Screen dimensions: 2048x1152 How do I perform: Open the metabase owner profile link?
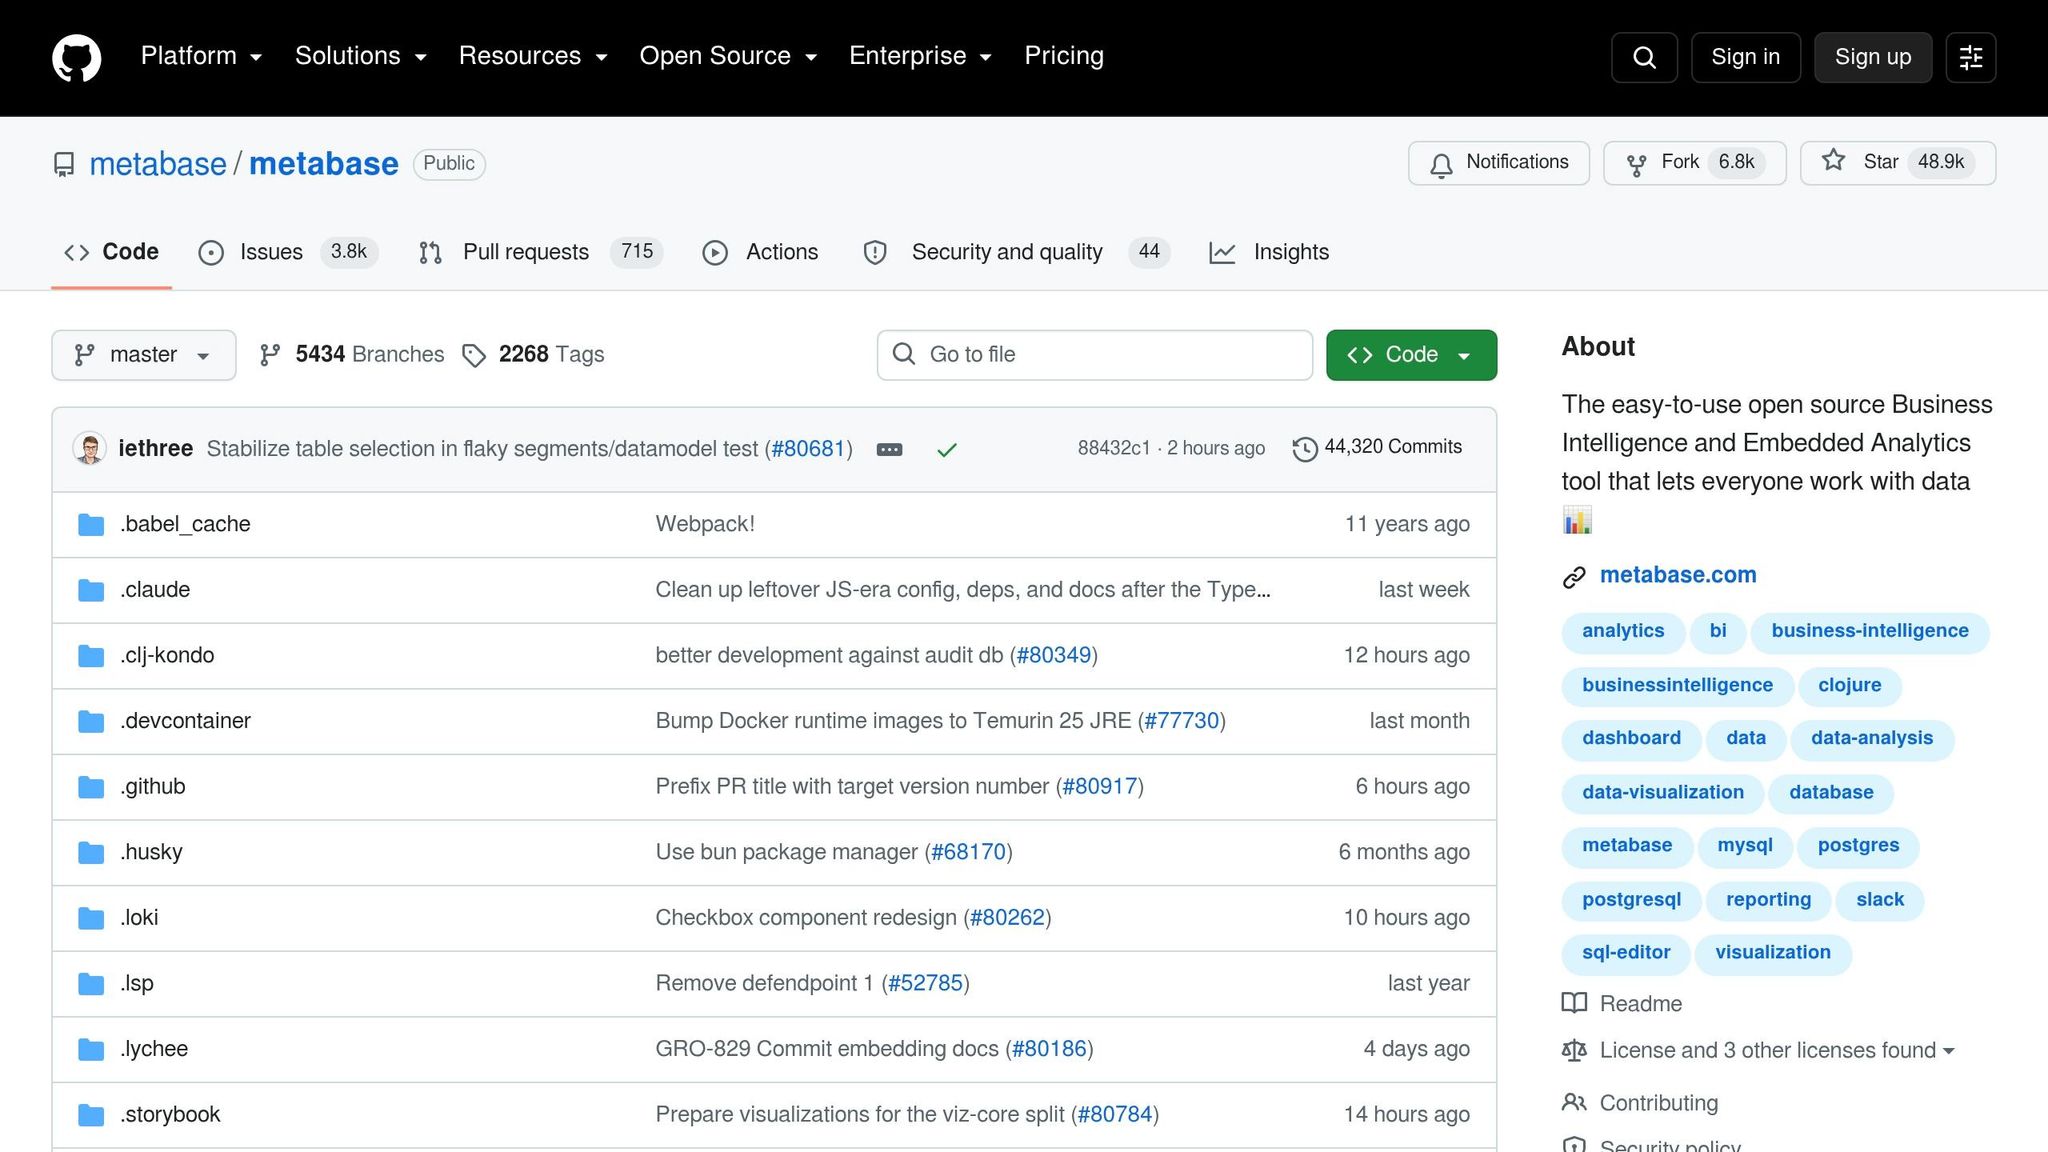pos(158,164)
